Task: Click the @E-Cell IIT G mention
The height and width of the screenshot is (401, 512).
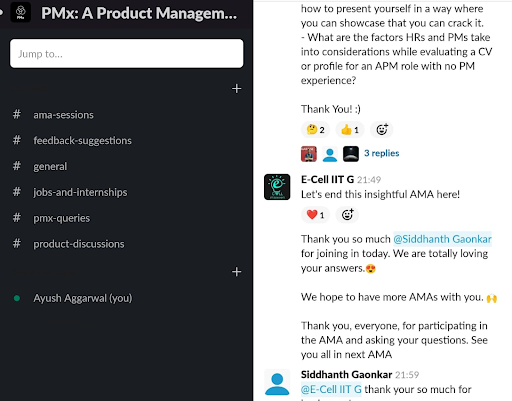Action: (331, 389)
